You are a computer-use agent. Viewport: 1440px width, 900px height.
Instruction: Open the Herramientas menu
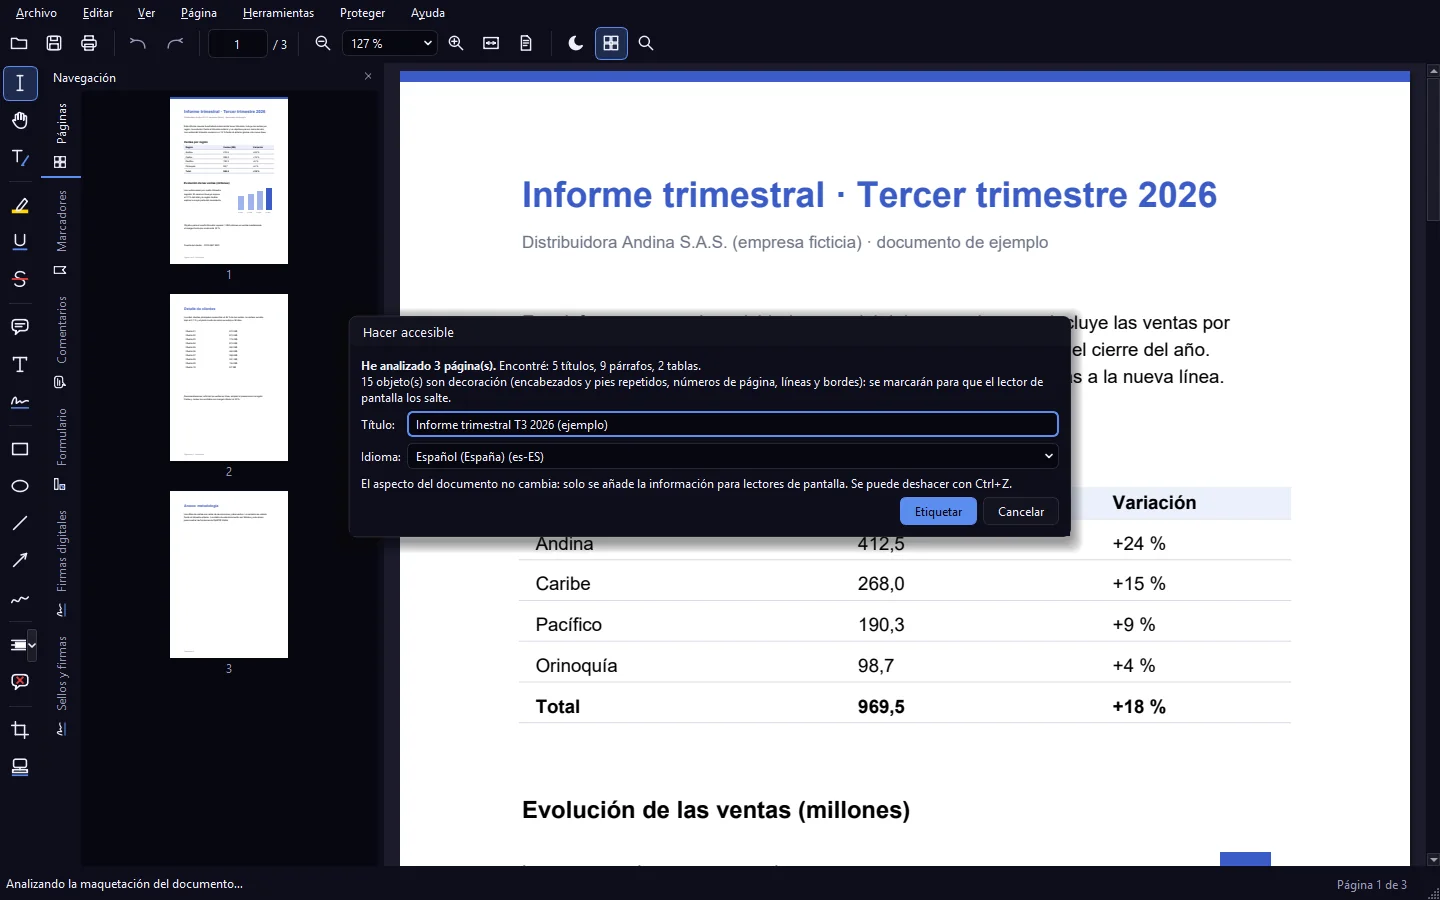(278, 13)
